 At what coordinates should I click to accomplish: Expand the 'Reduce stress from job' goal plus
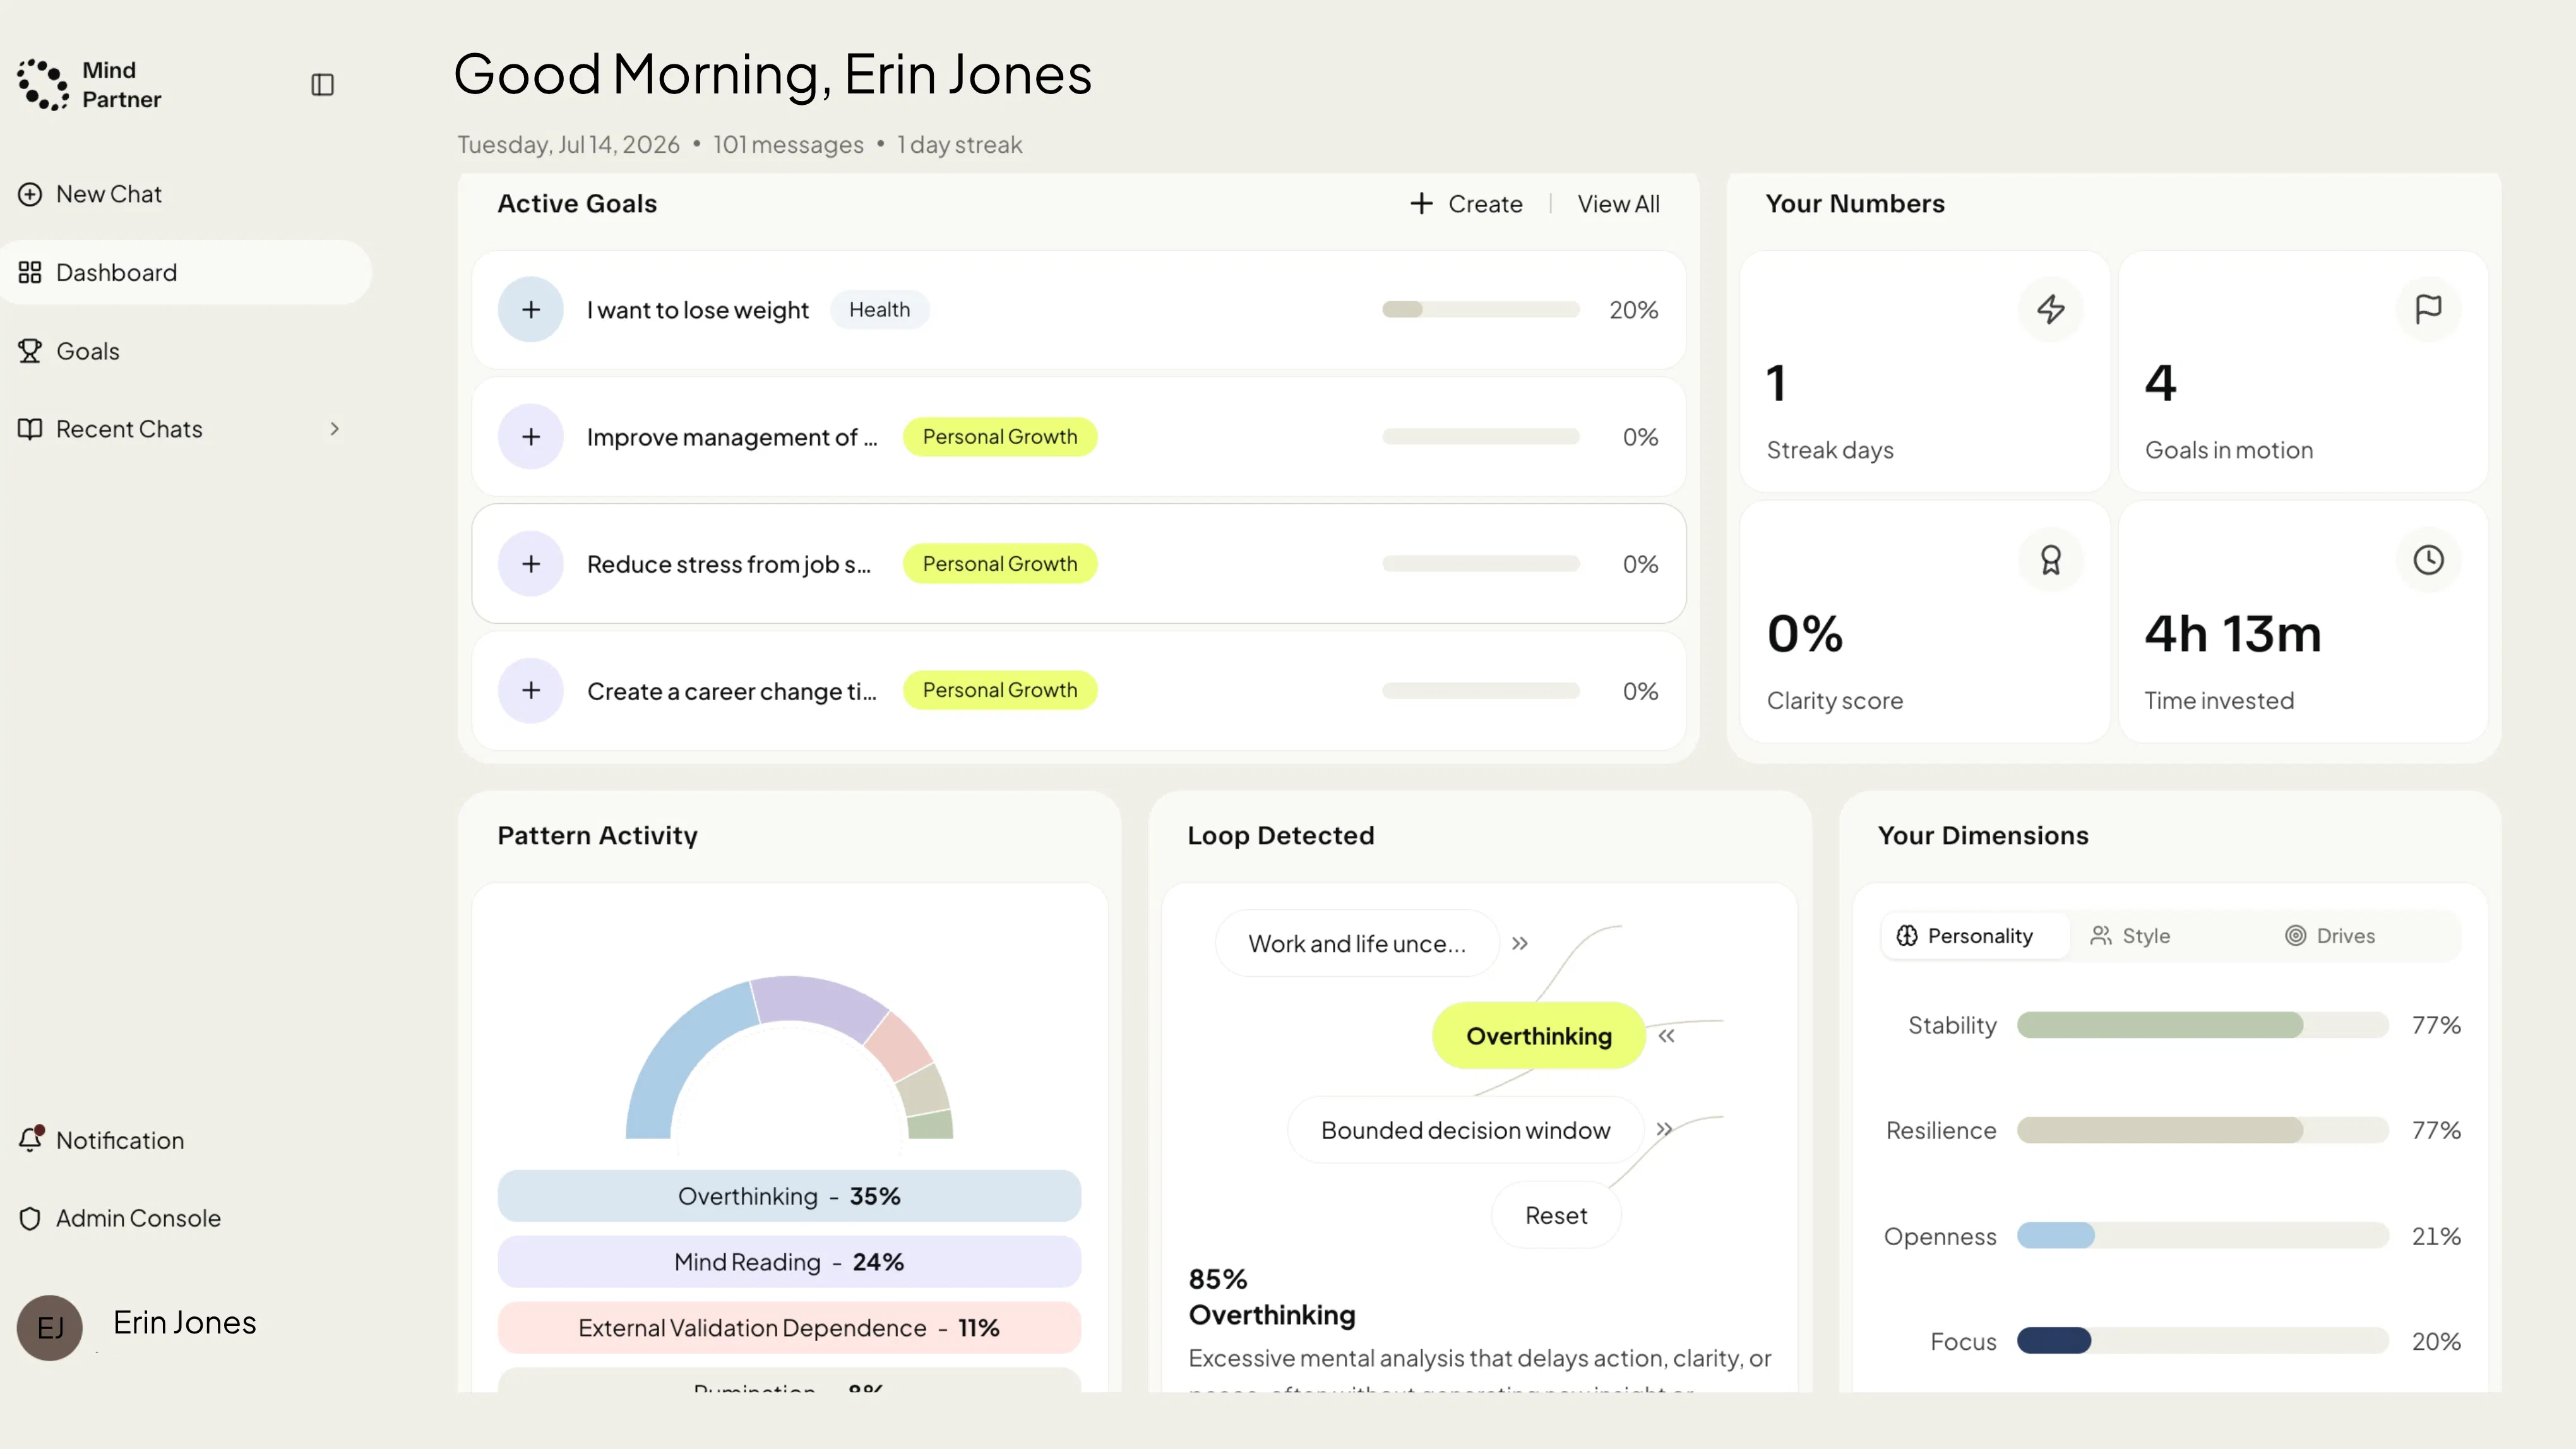click(531, 564)
